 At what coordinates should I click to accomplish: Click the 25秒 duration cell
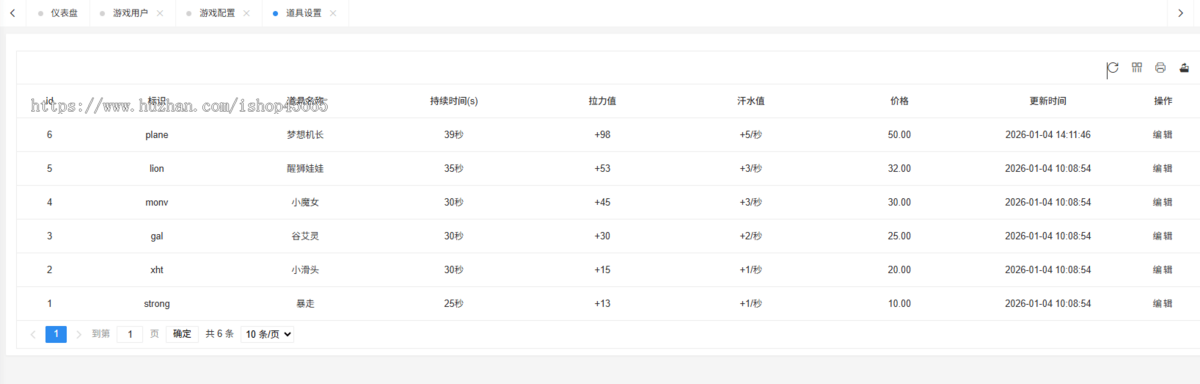(454, 303)
